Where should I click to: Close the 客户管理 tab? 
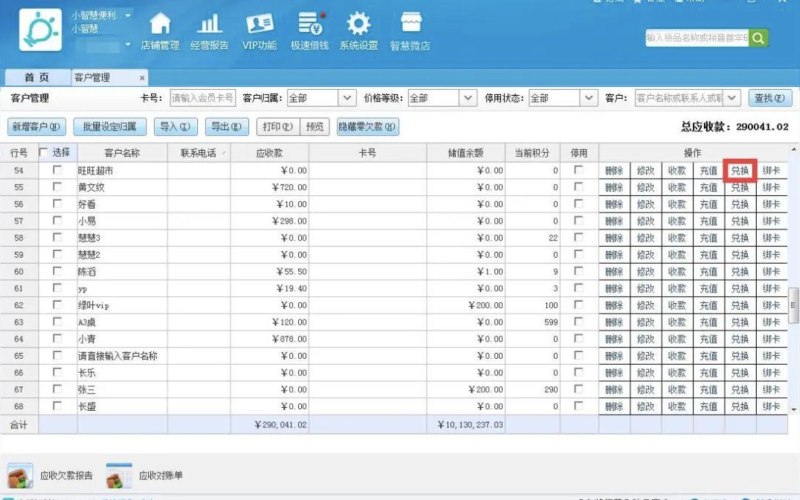tap(142, 78)
